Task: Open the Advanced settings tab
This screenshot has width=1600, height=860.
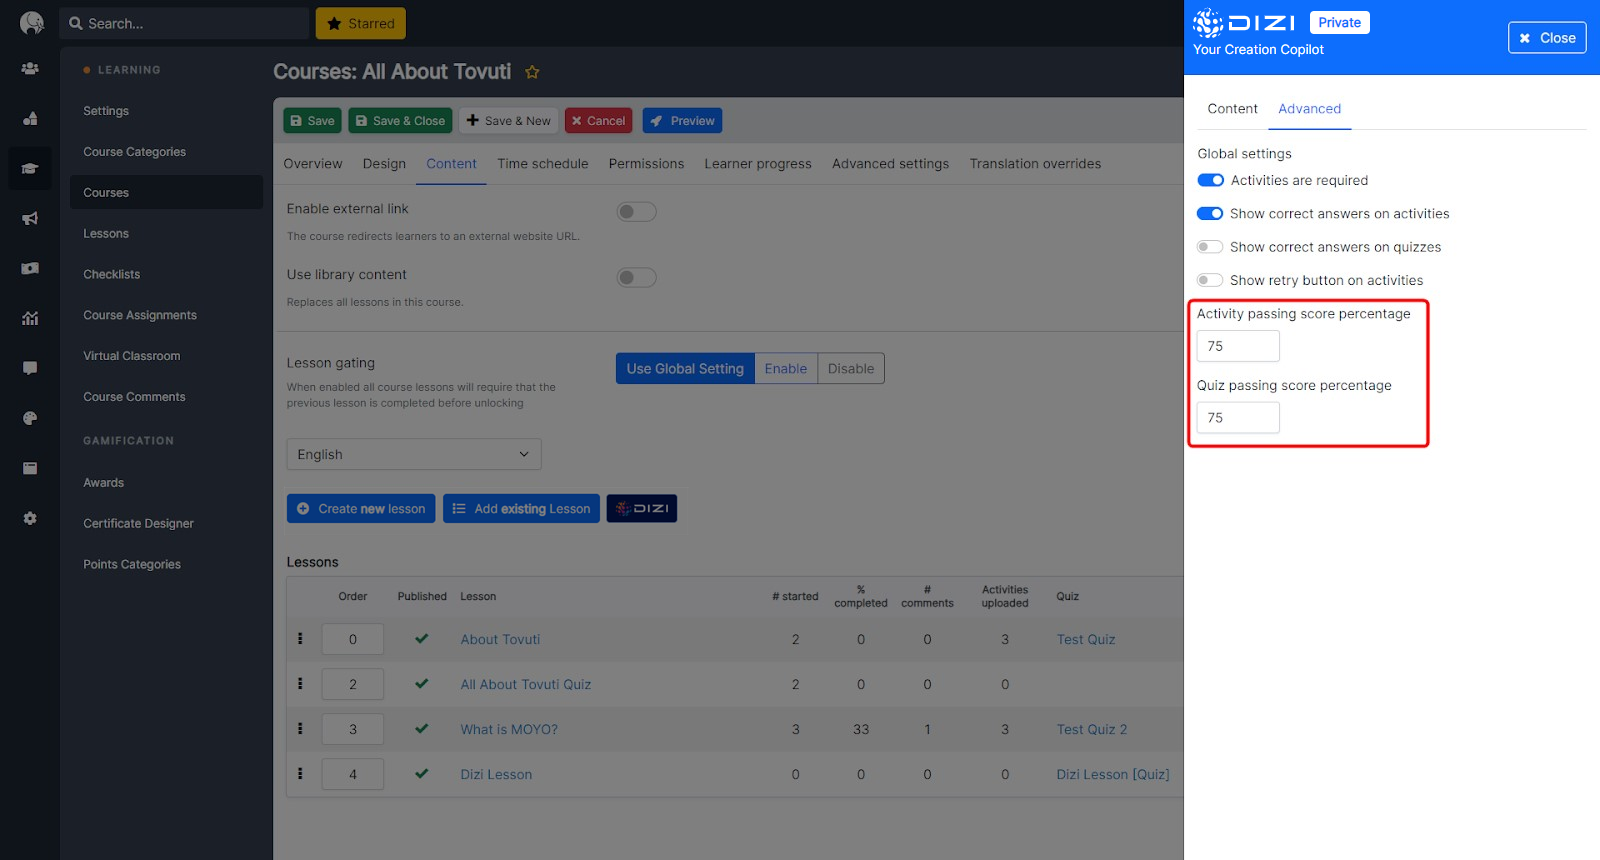Action: tap(890, 164)
